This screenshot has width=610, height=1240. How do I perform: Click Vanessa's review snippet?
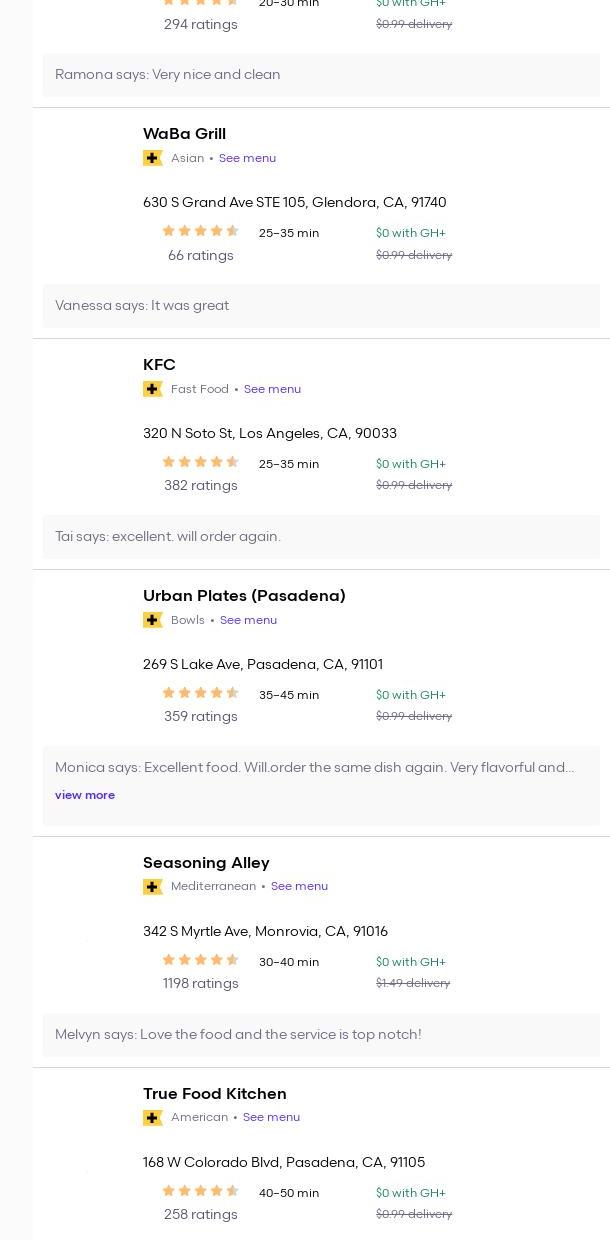tap(142, 306)
